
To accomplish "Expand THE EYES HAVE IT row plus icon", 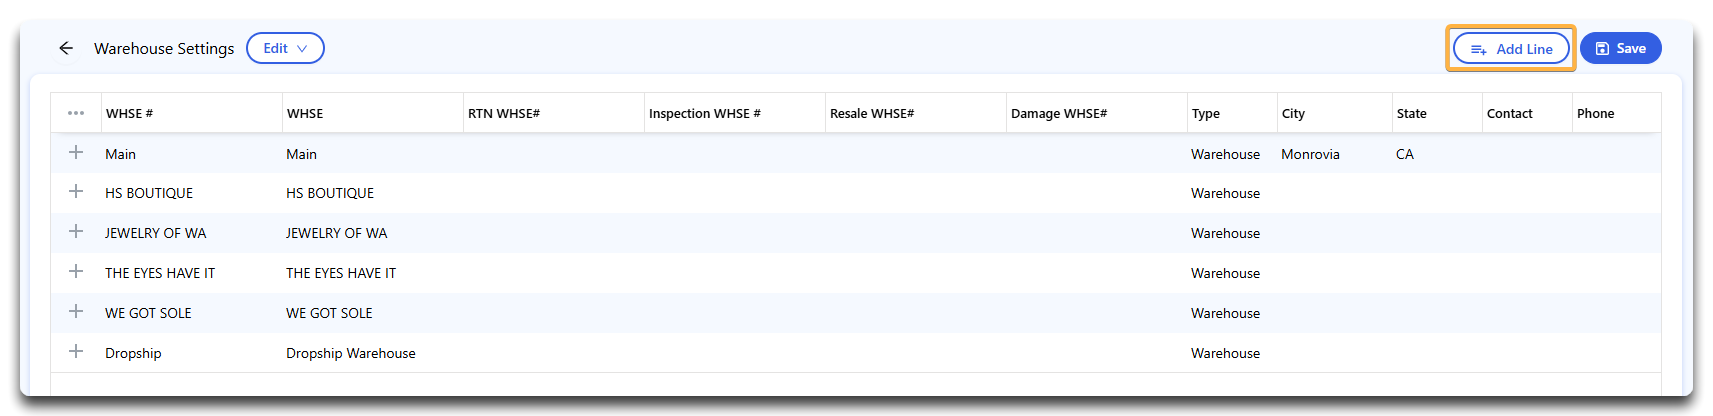I will tap(76, 272).
